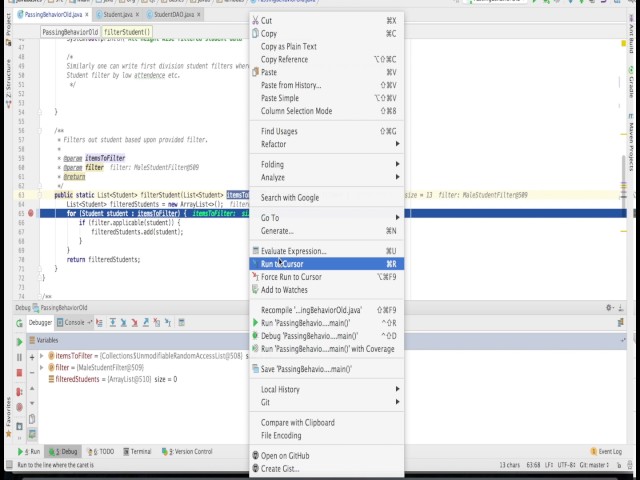Toggle the Structure tool window stripe
The height and width of the screenshot is (480, 640).
tap(8, 84)
